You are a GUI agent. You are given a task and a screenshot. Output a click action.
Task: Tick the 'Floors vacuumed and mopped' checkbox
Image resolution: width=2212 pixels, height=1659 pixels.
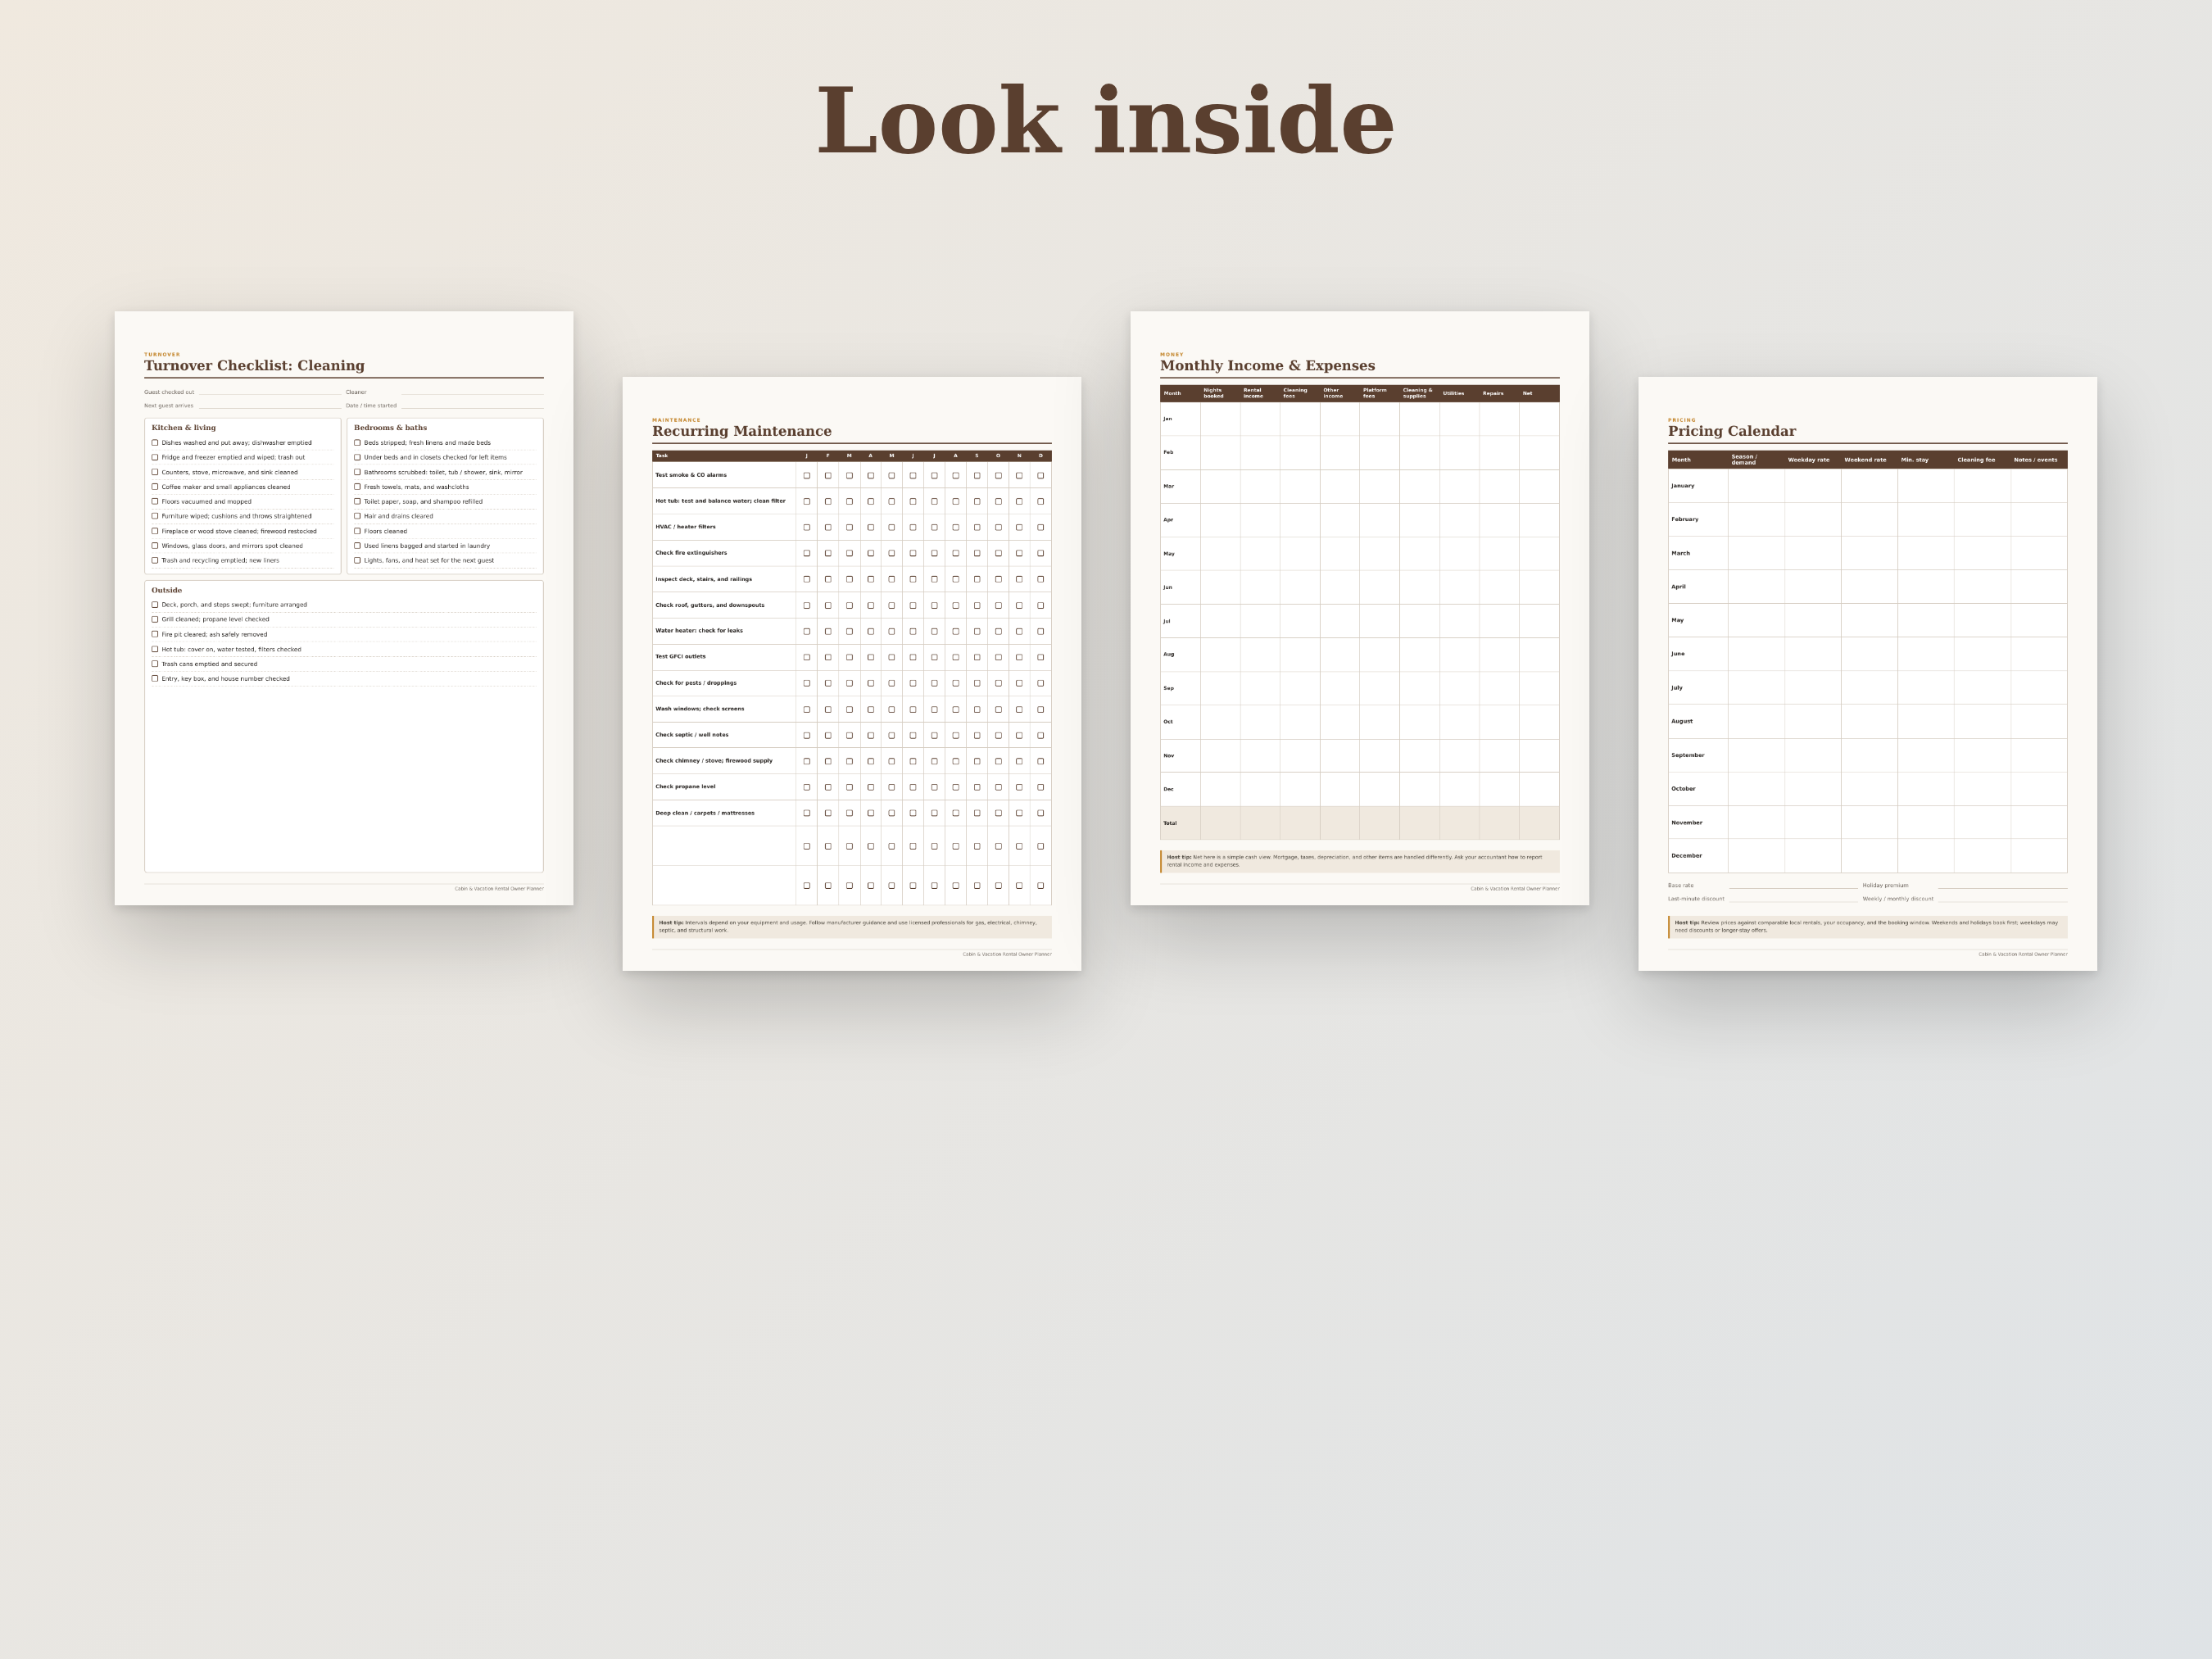click(155, 502)
